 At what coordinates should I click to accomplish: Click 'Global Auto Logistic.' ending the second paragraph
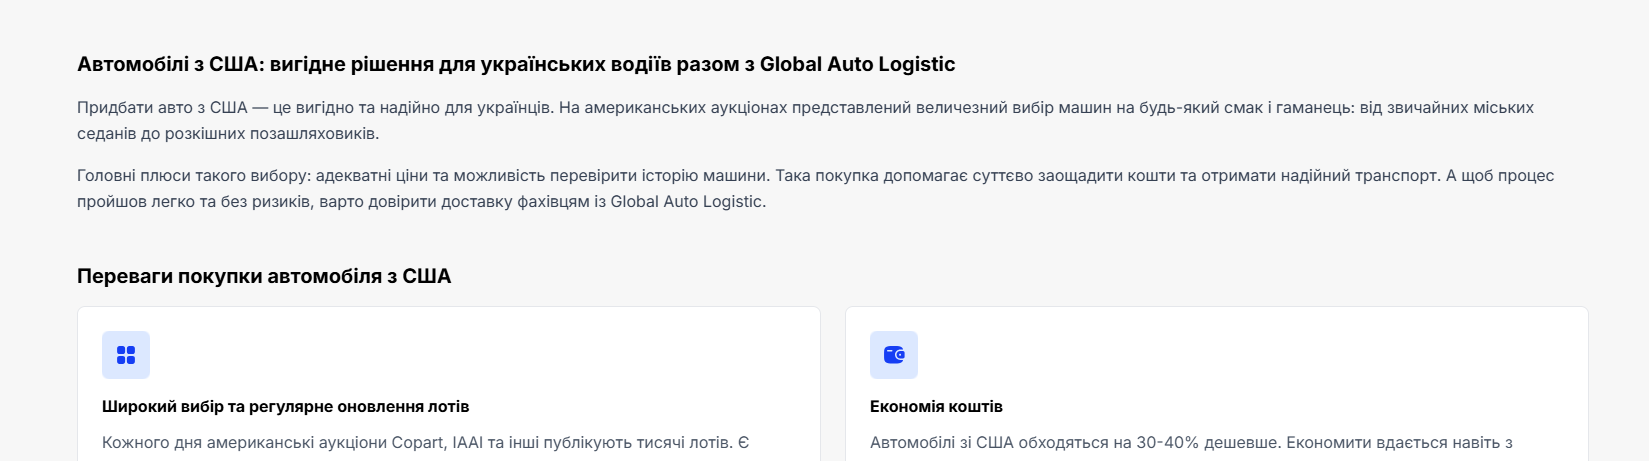point(688,201)
